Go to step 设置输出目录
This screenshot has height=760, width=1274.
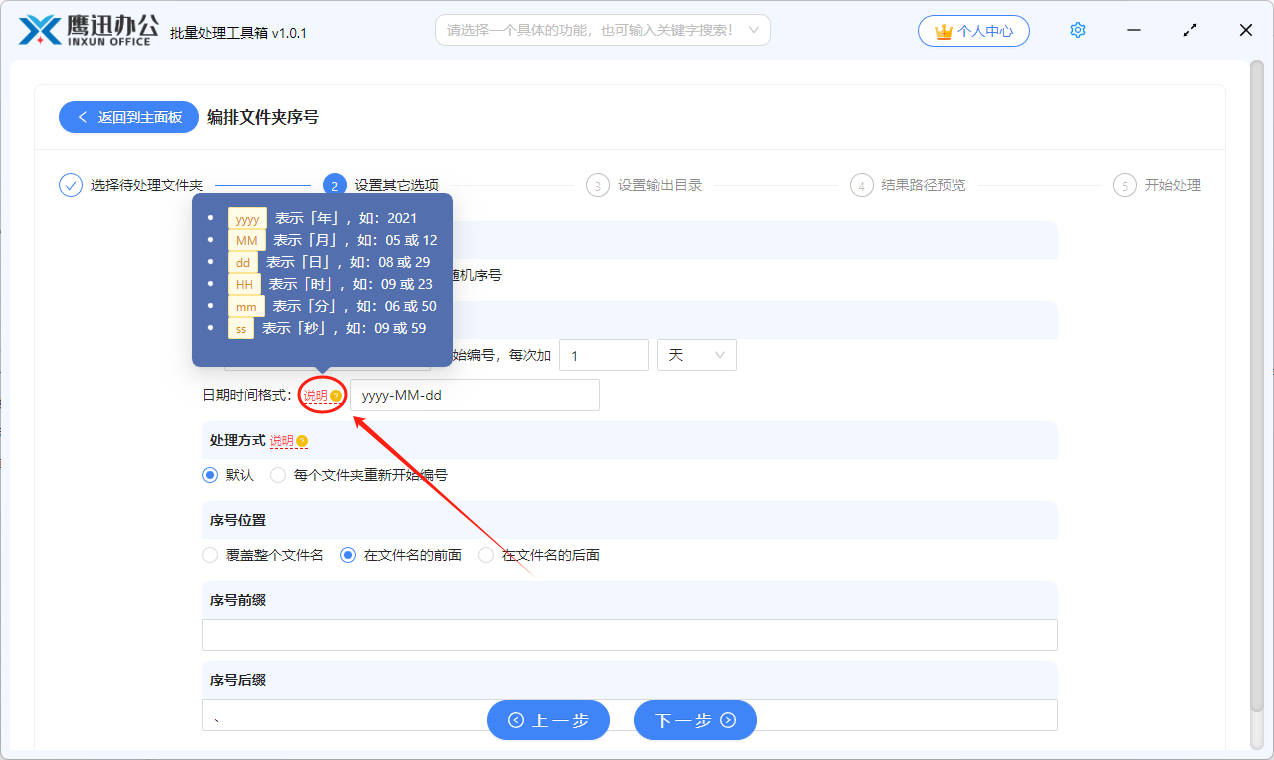pos(660,185)
